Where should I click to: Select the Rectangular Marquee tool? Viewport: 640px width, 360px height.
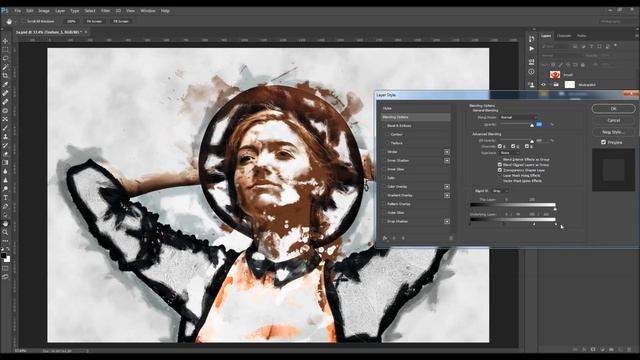(5, 49)
